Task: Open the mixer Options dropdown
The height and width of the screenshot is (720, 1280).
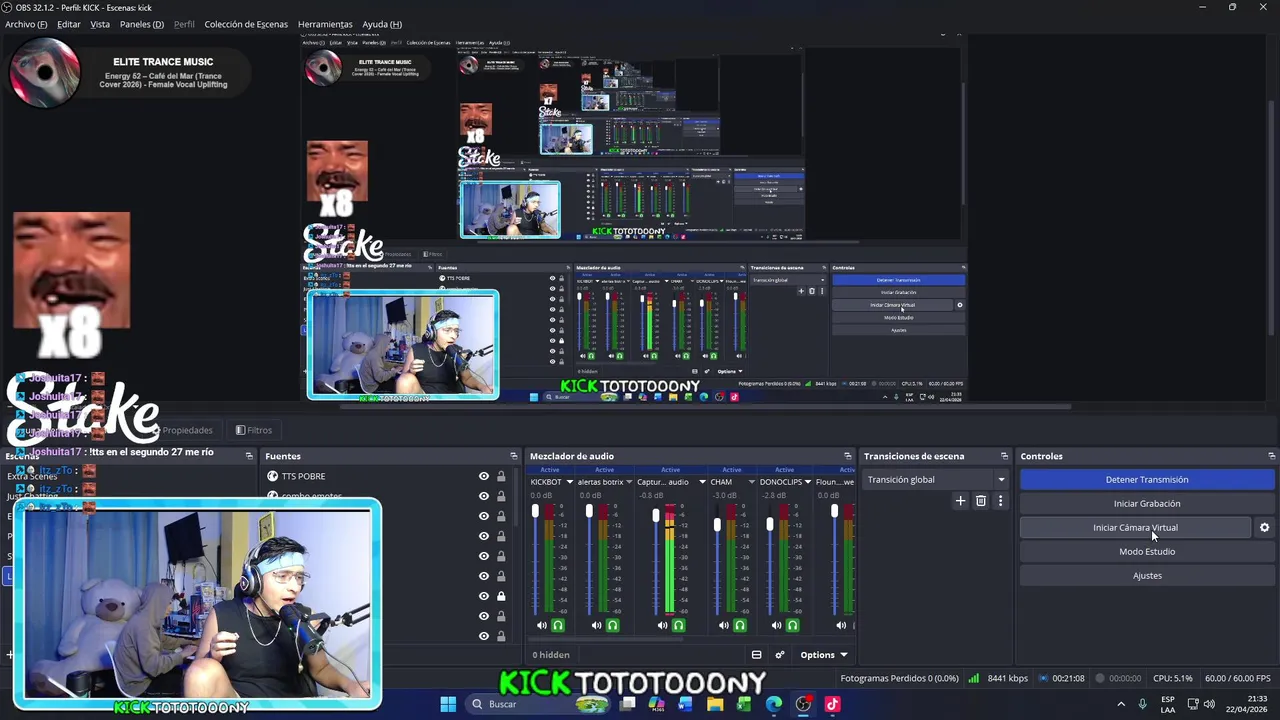Action: pos(824,655)
